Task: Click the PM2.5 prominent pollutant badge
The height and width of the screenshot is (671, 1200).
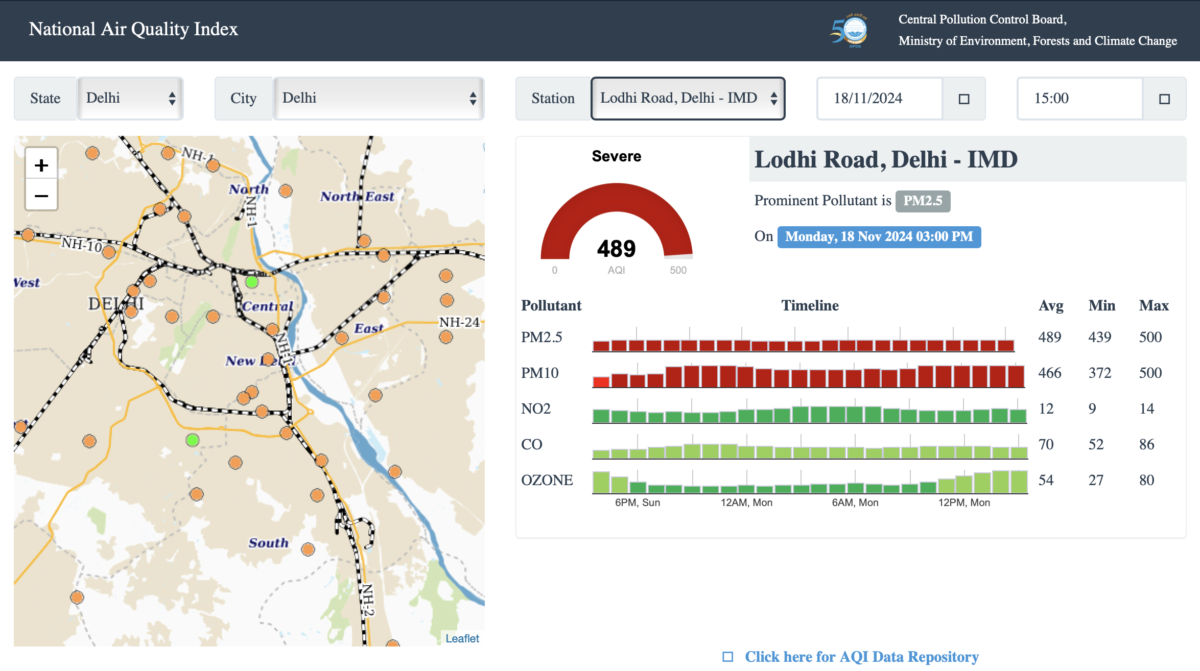Action: coord(922,201)
